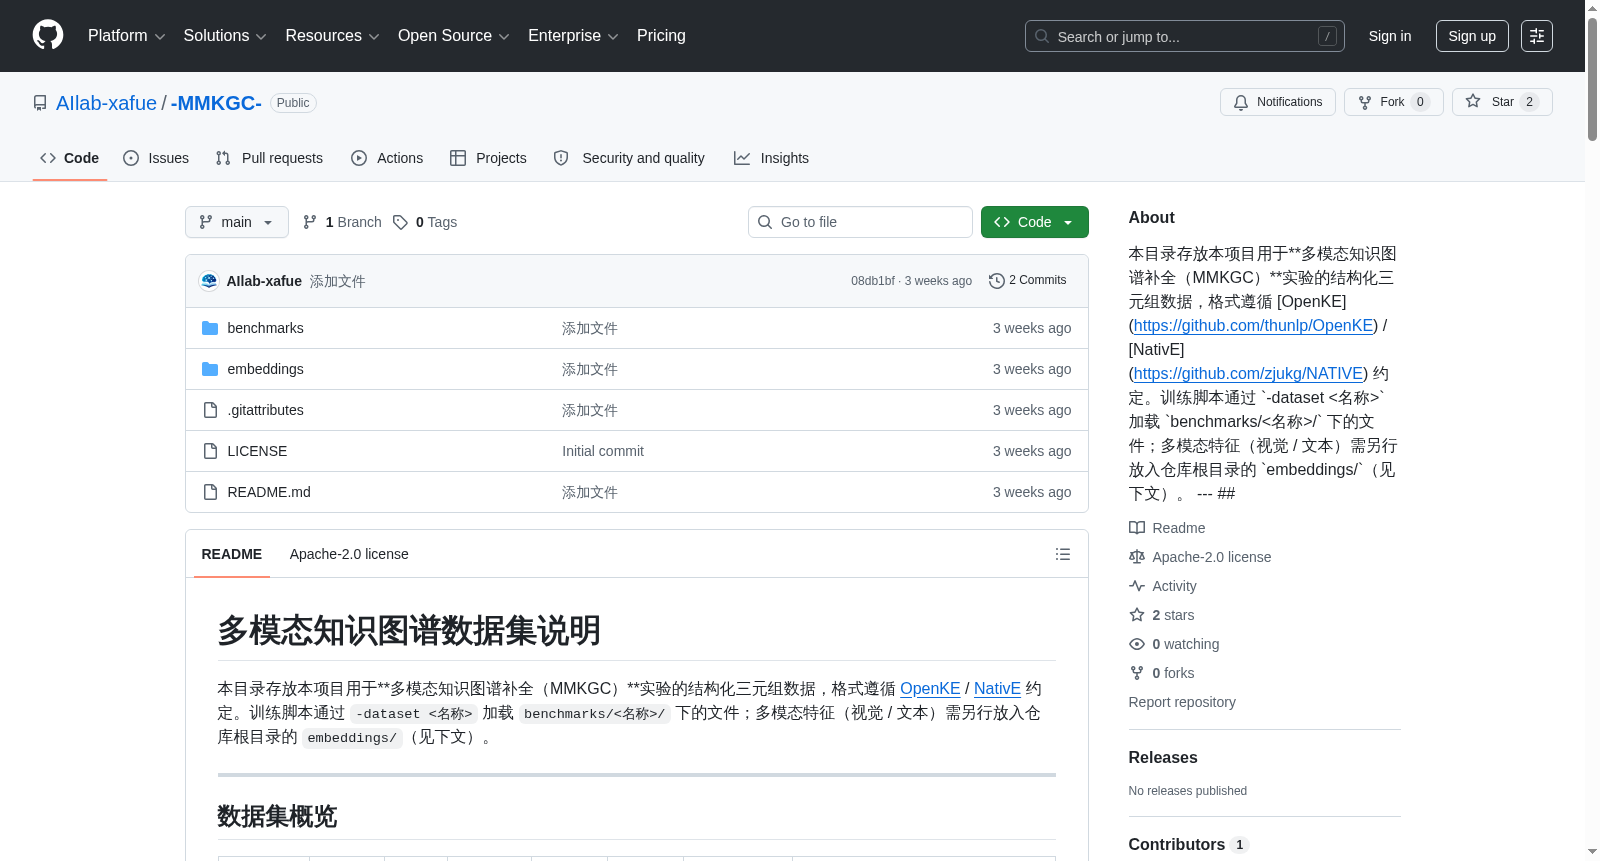Expand the Solutions menu
This screenshot has width=1600, height=861.
point(225,36)
